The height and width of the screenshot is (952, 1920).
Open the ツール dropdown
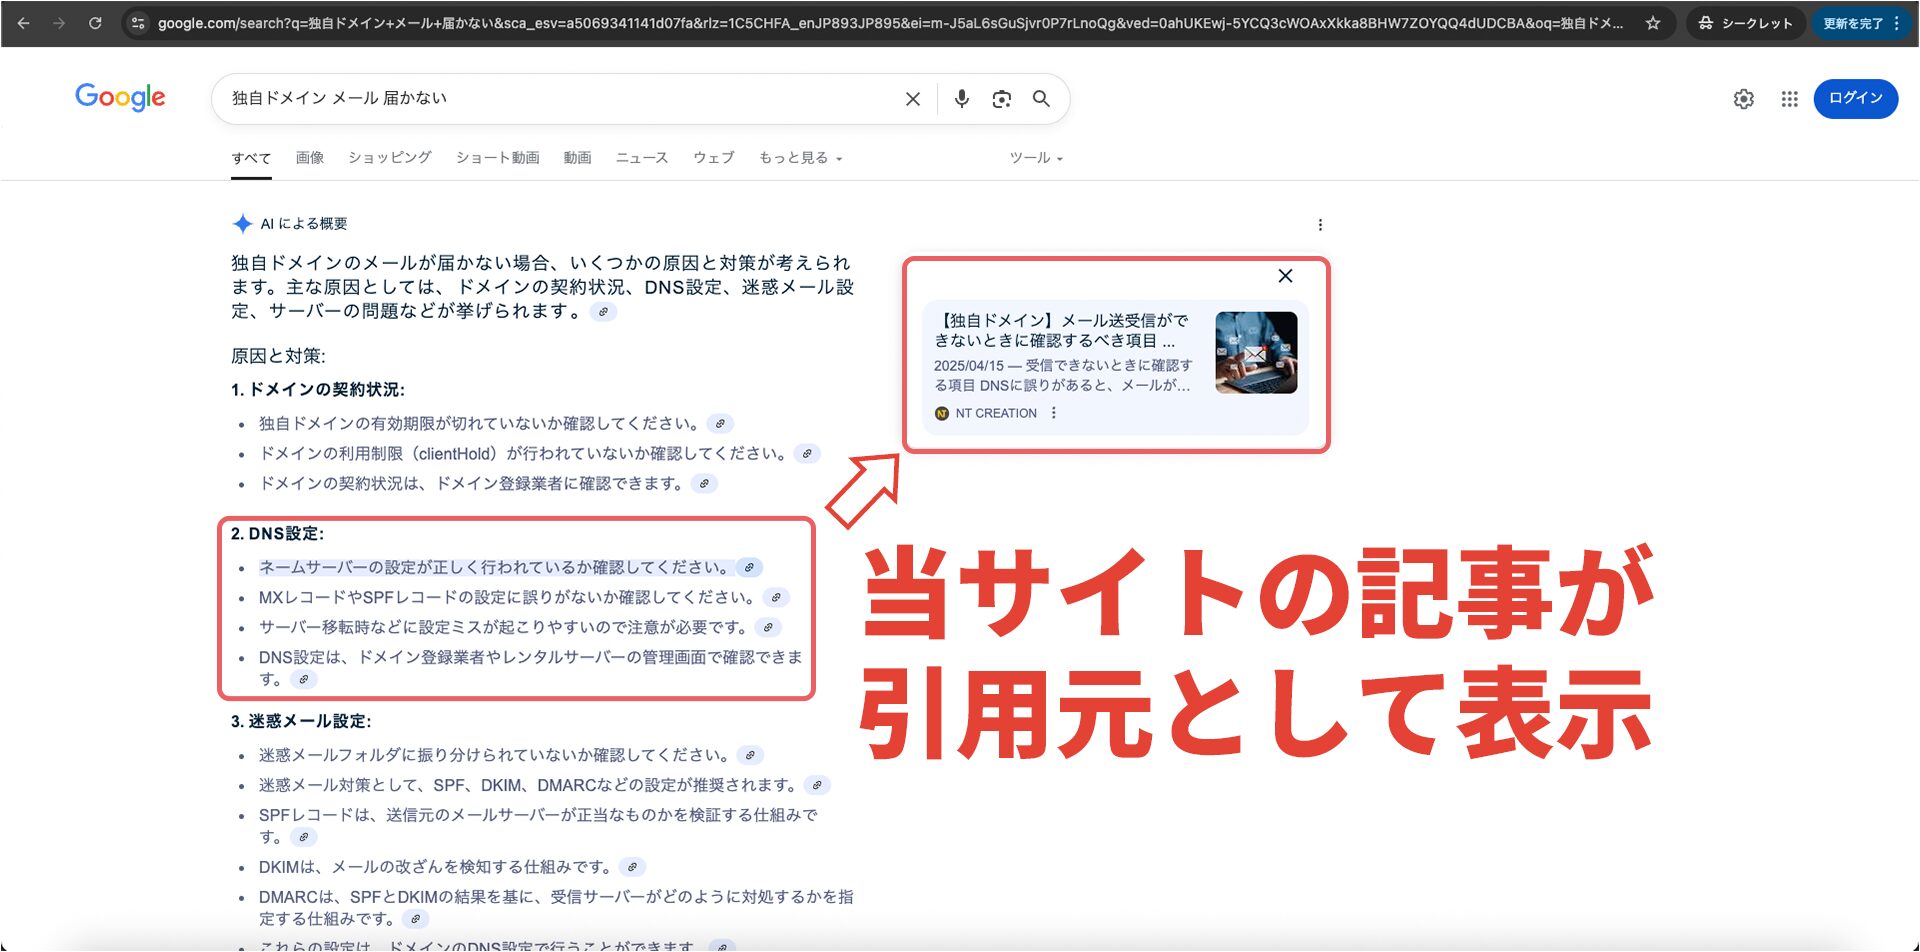1036,158
